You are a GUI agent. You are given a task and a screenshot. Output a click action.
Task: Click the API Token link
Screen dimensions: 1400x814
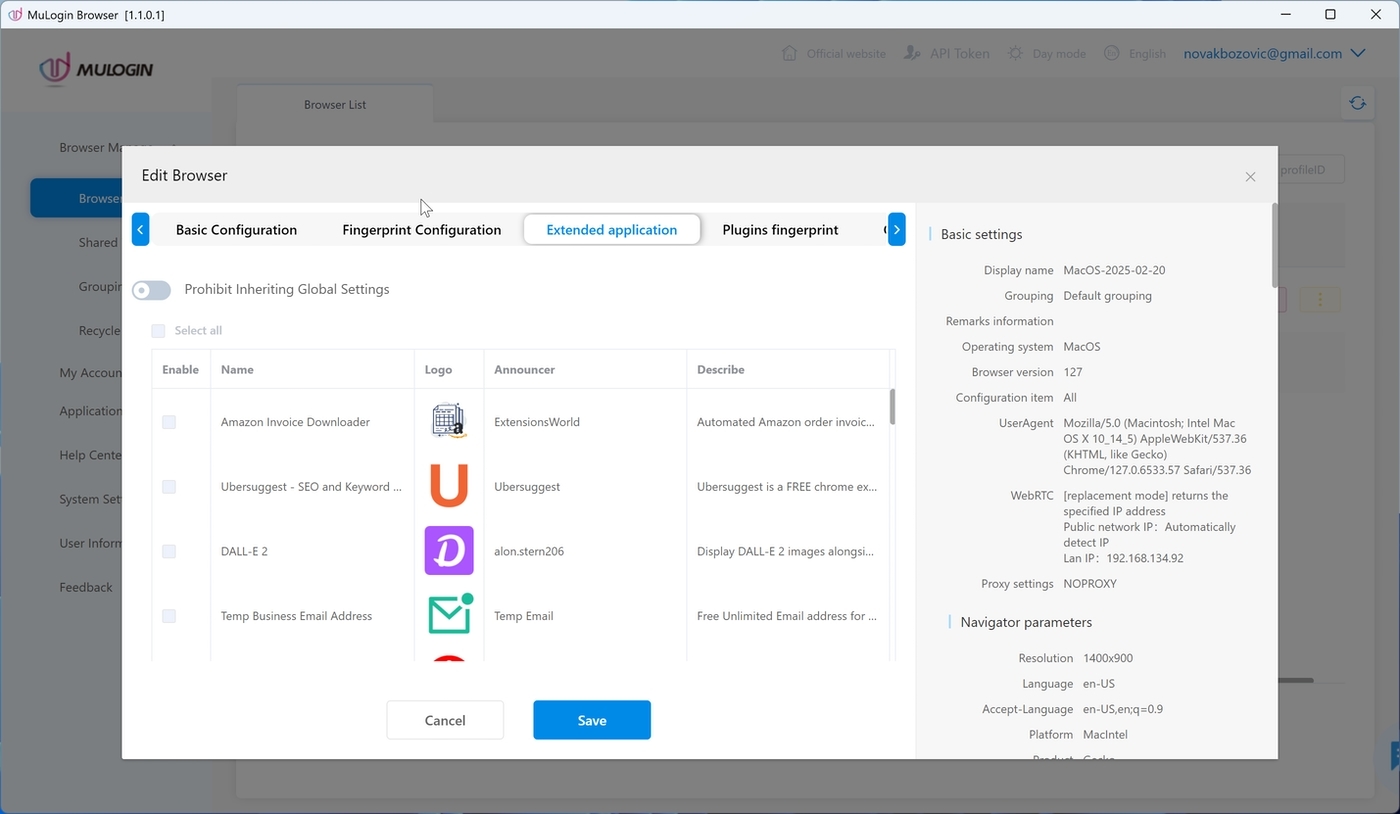click(x=959, y=54)
